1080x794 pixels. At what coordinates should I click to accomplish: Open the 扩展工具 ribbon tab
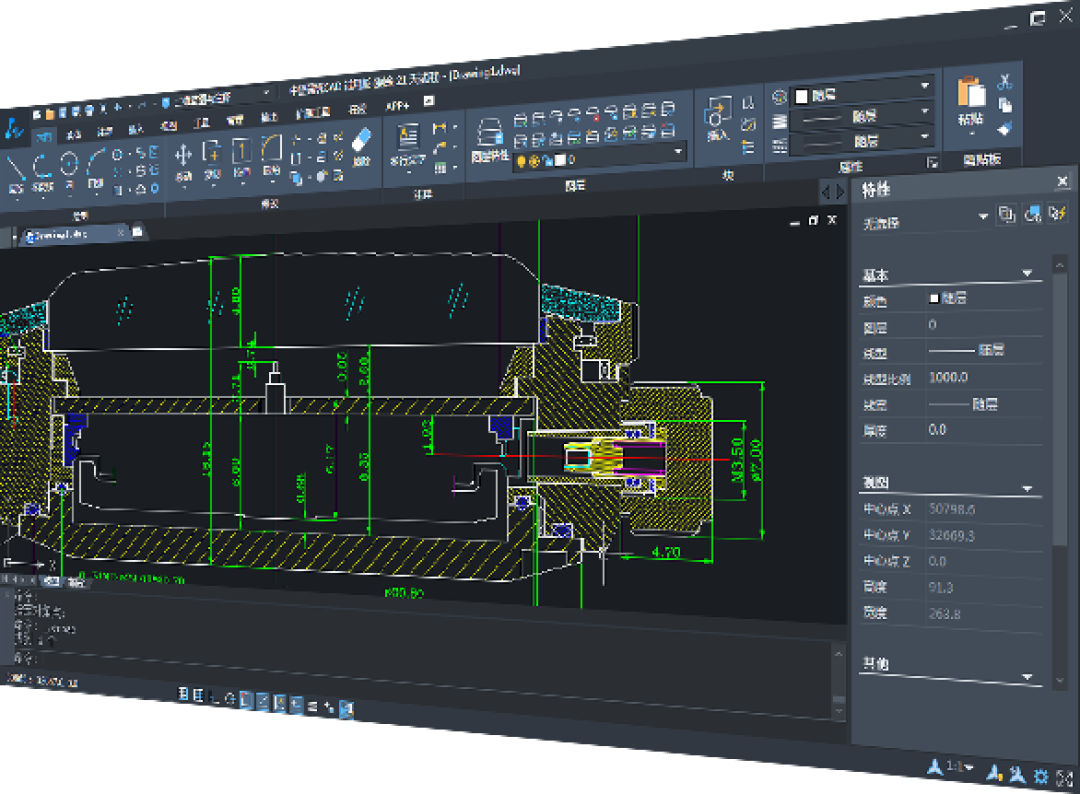(x=313, y=112)
